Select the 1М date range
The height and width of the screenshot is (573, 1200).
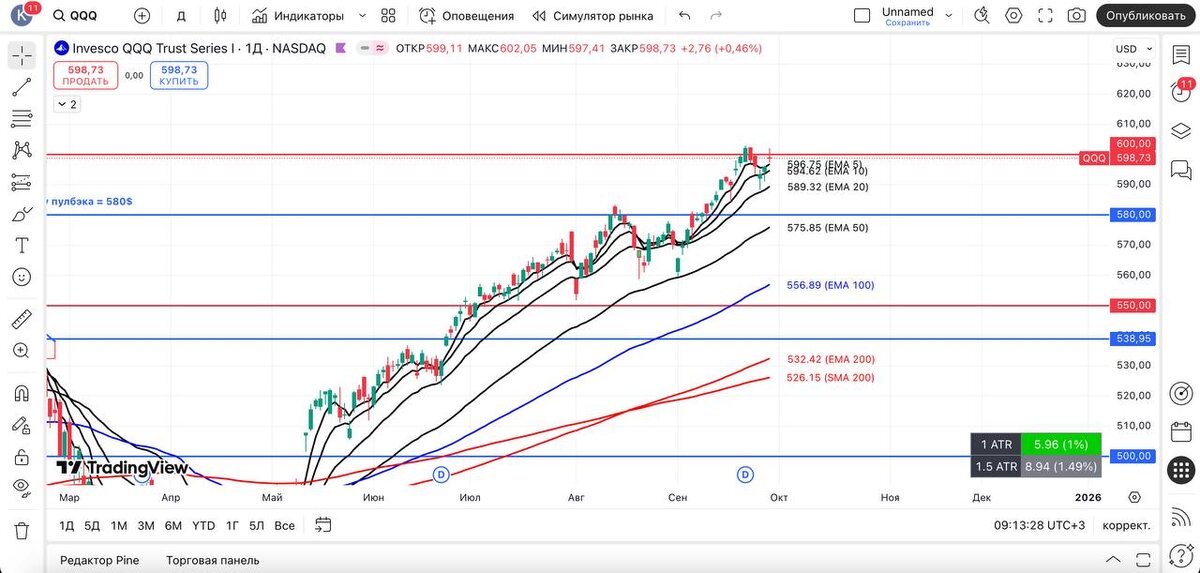point(119,525)
